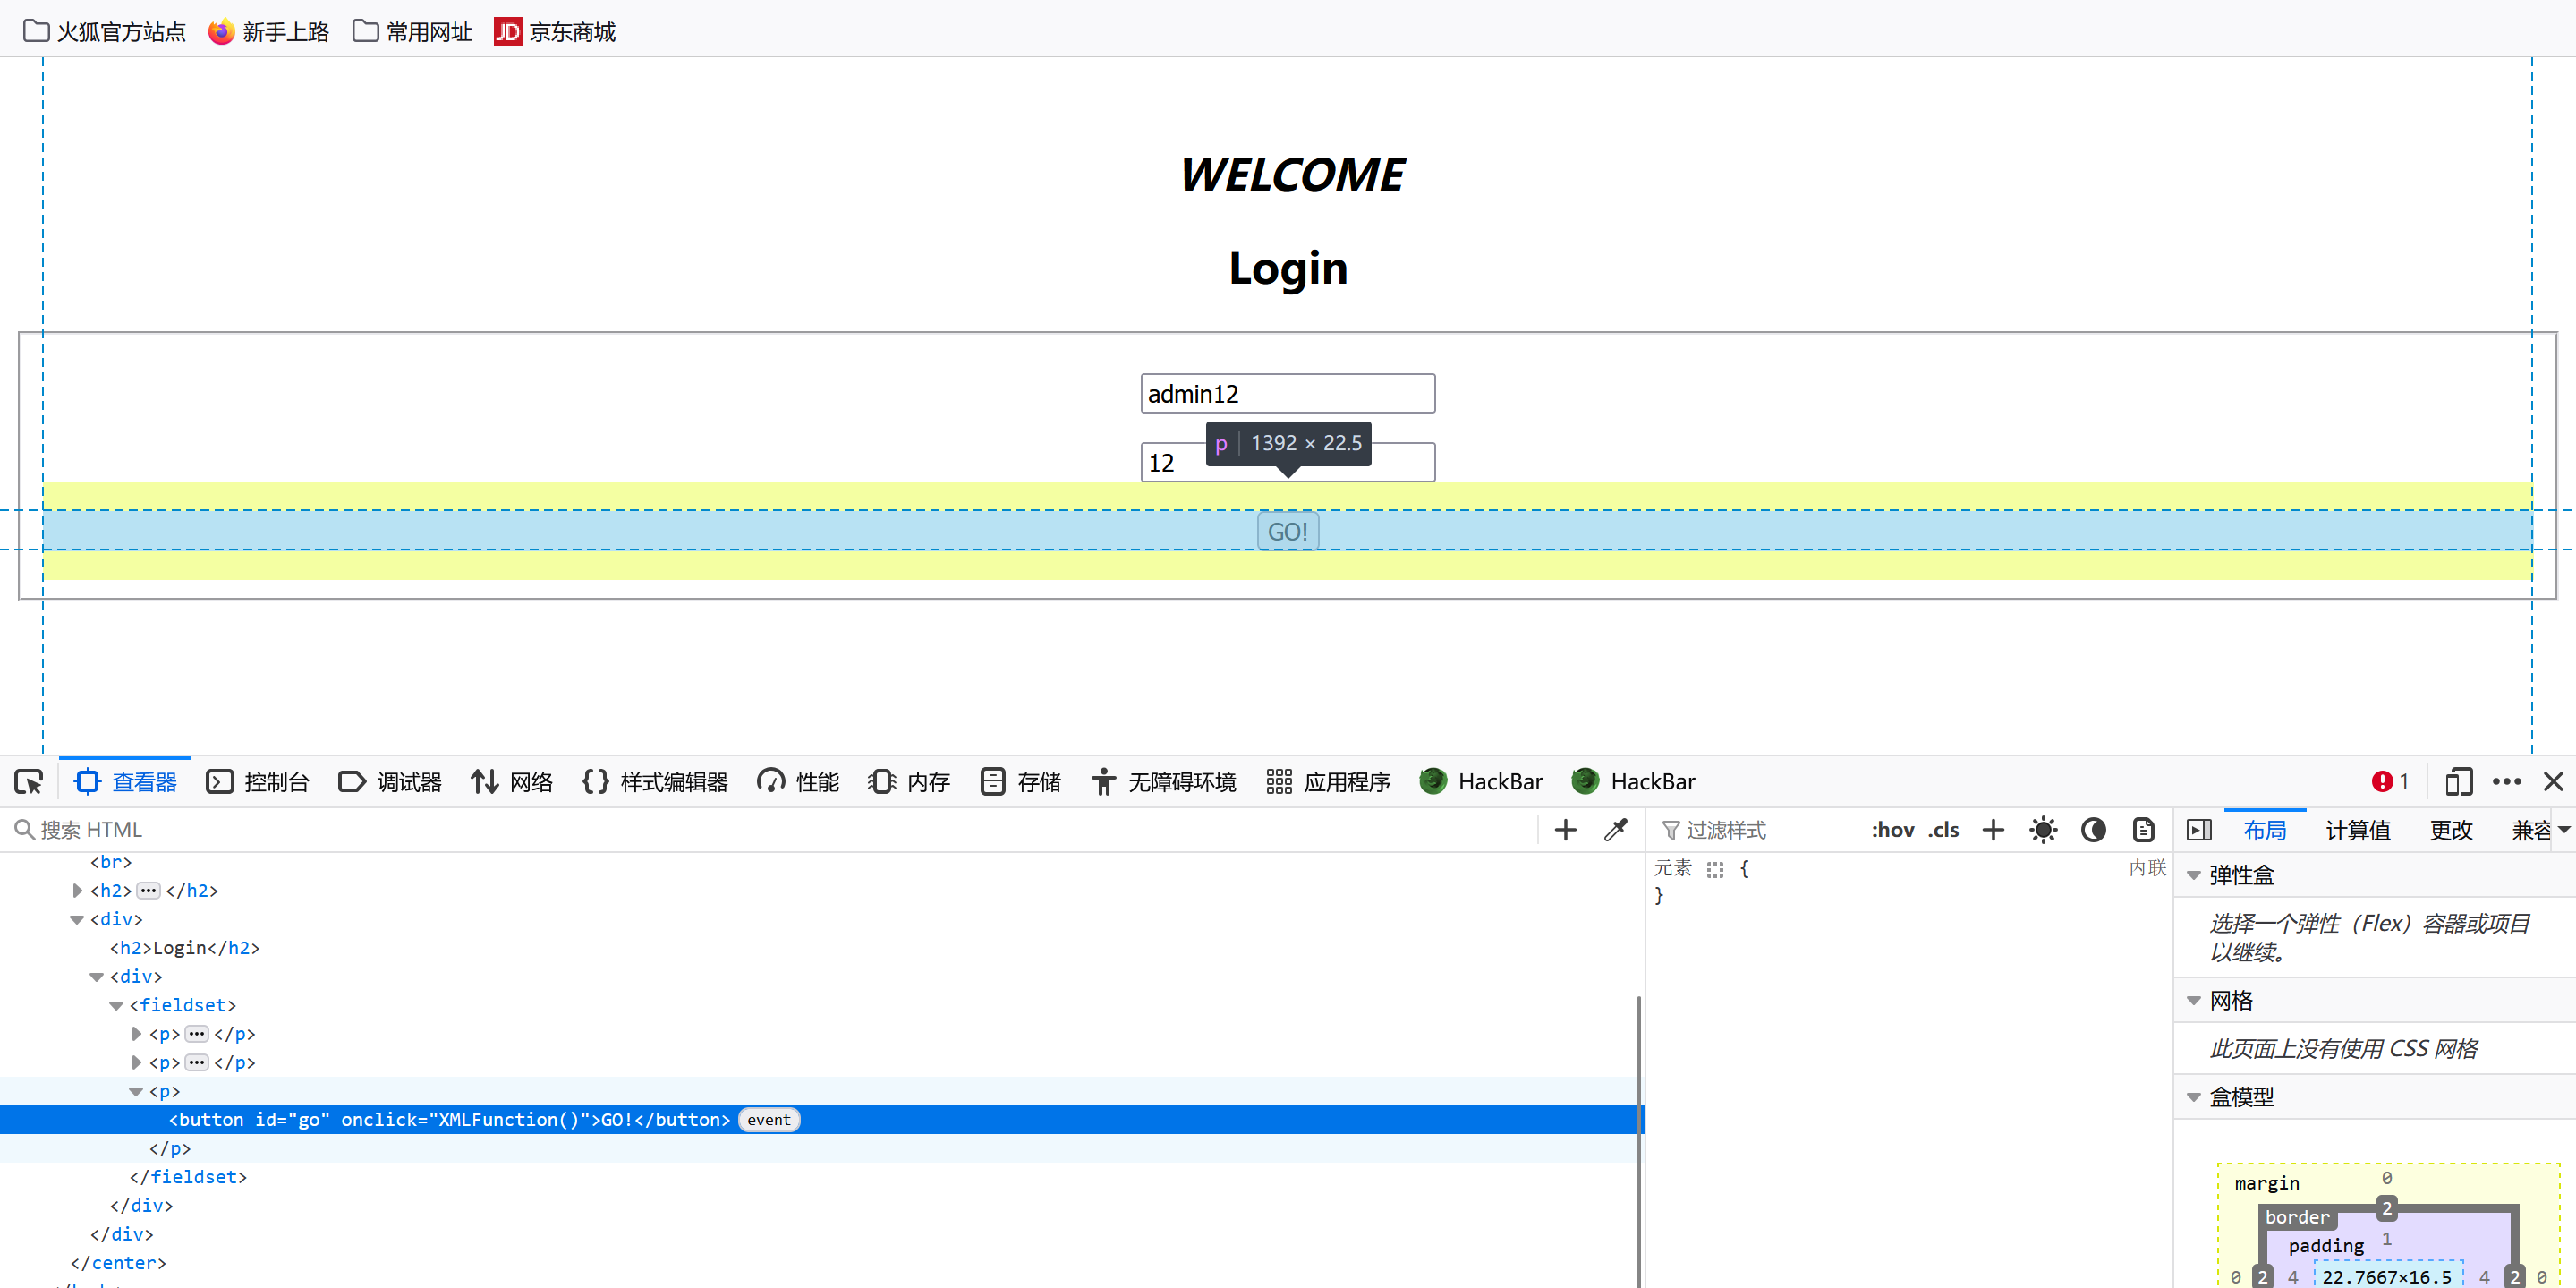Toggle the :hov pseudo-class panel

1892,830
